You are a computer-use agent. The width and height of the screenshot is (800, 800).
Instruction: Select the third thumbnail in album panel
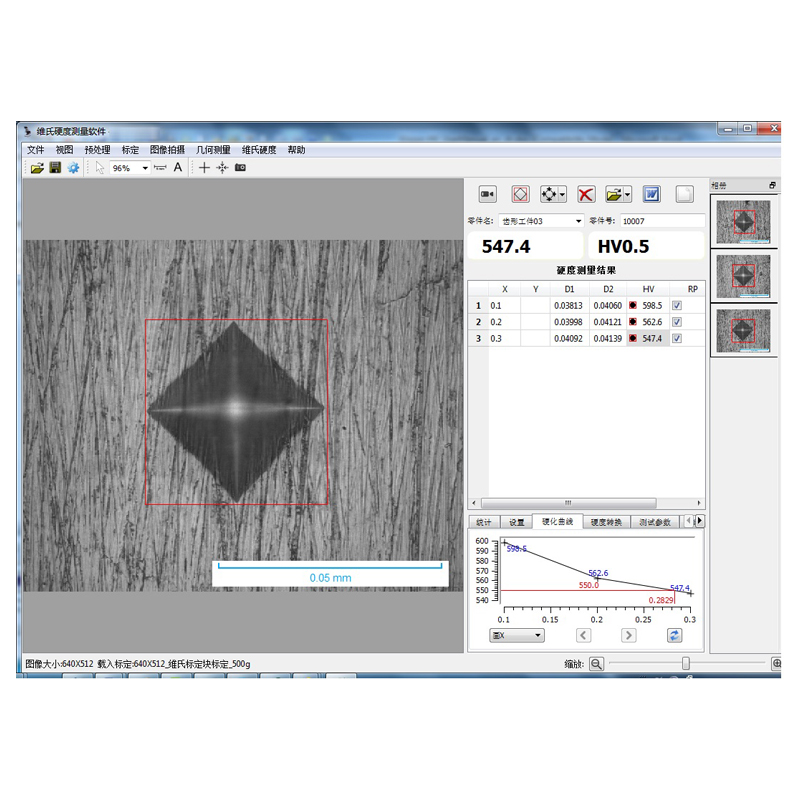(743, 331)
